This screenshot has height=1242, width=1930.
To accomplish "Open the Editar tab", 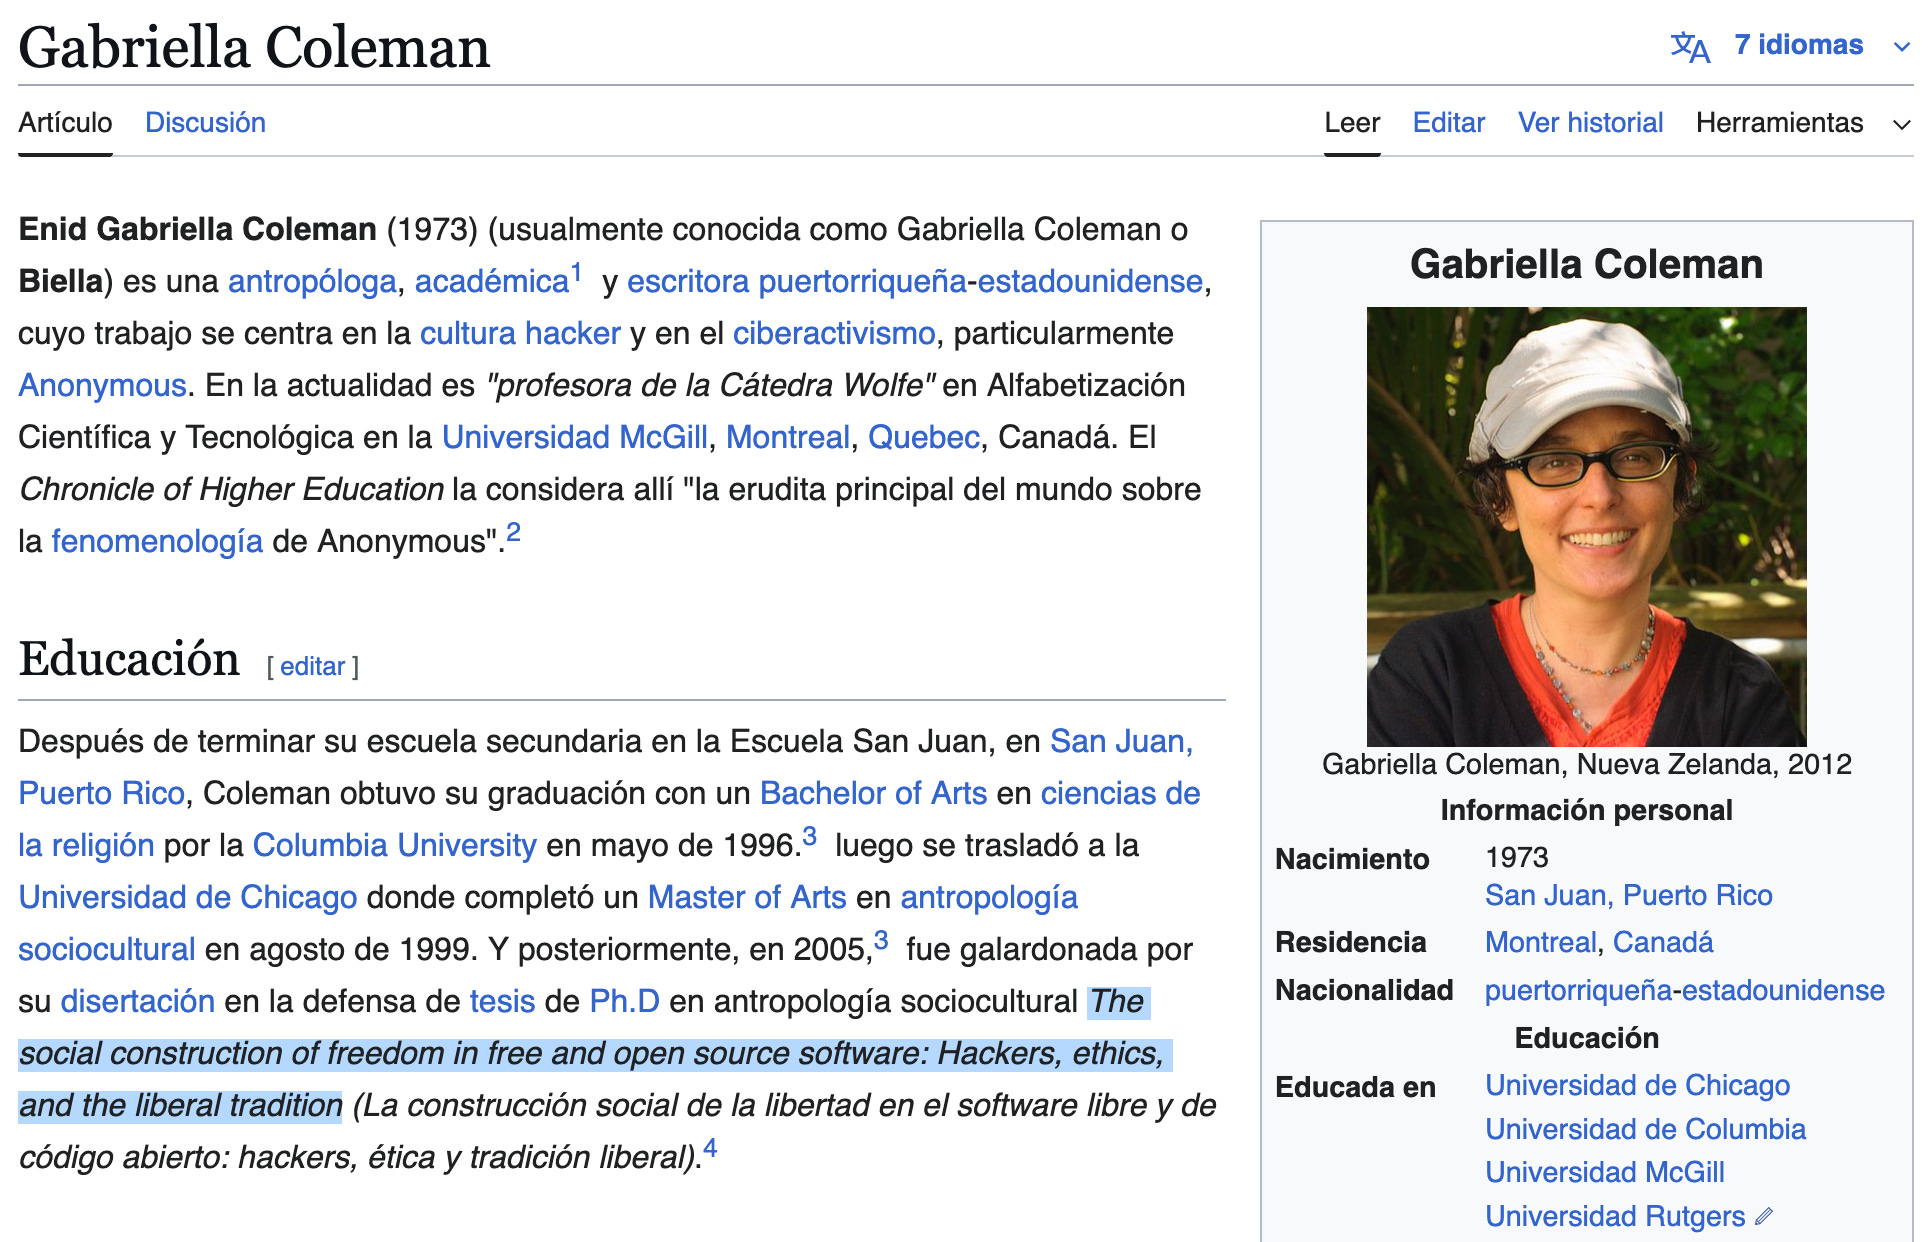I will pos(1448,123).
